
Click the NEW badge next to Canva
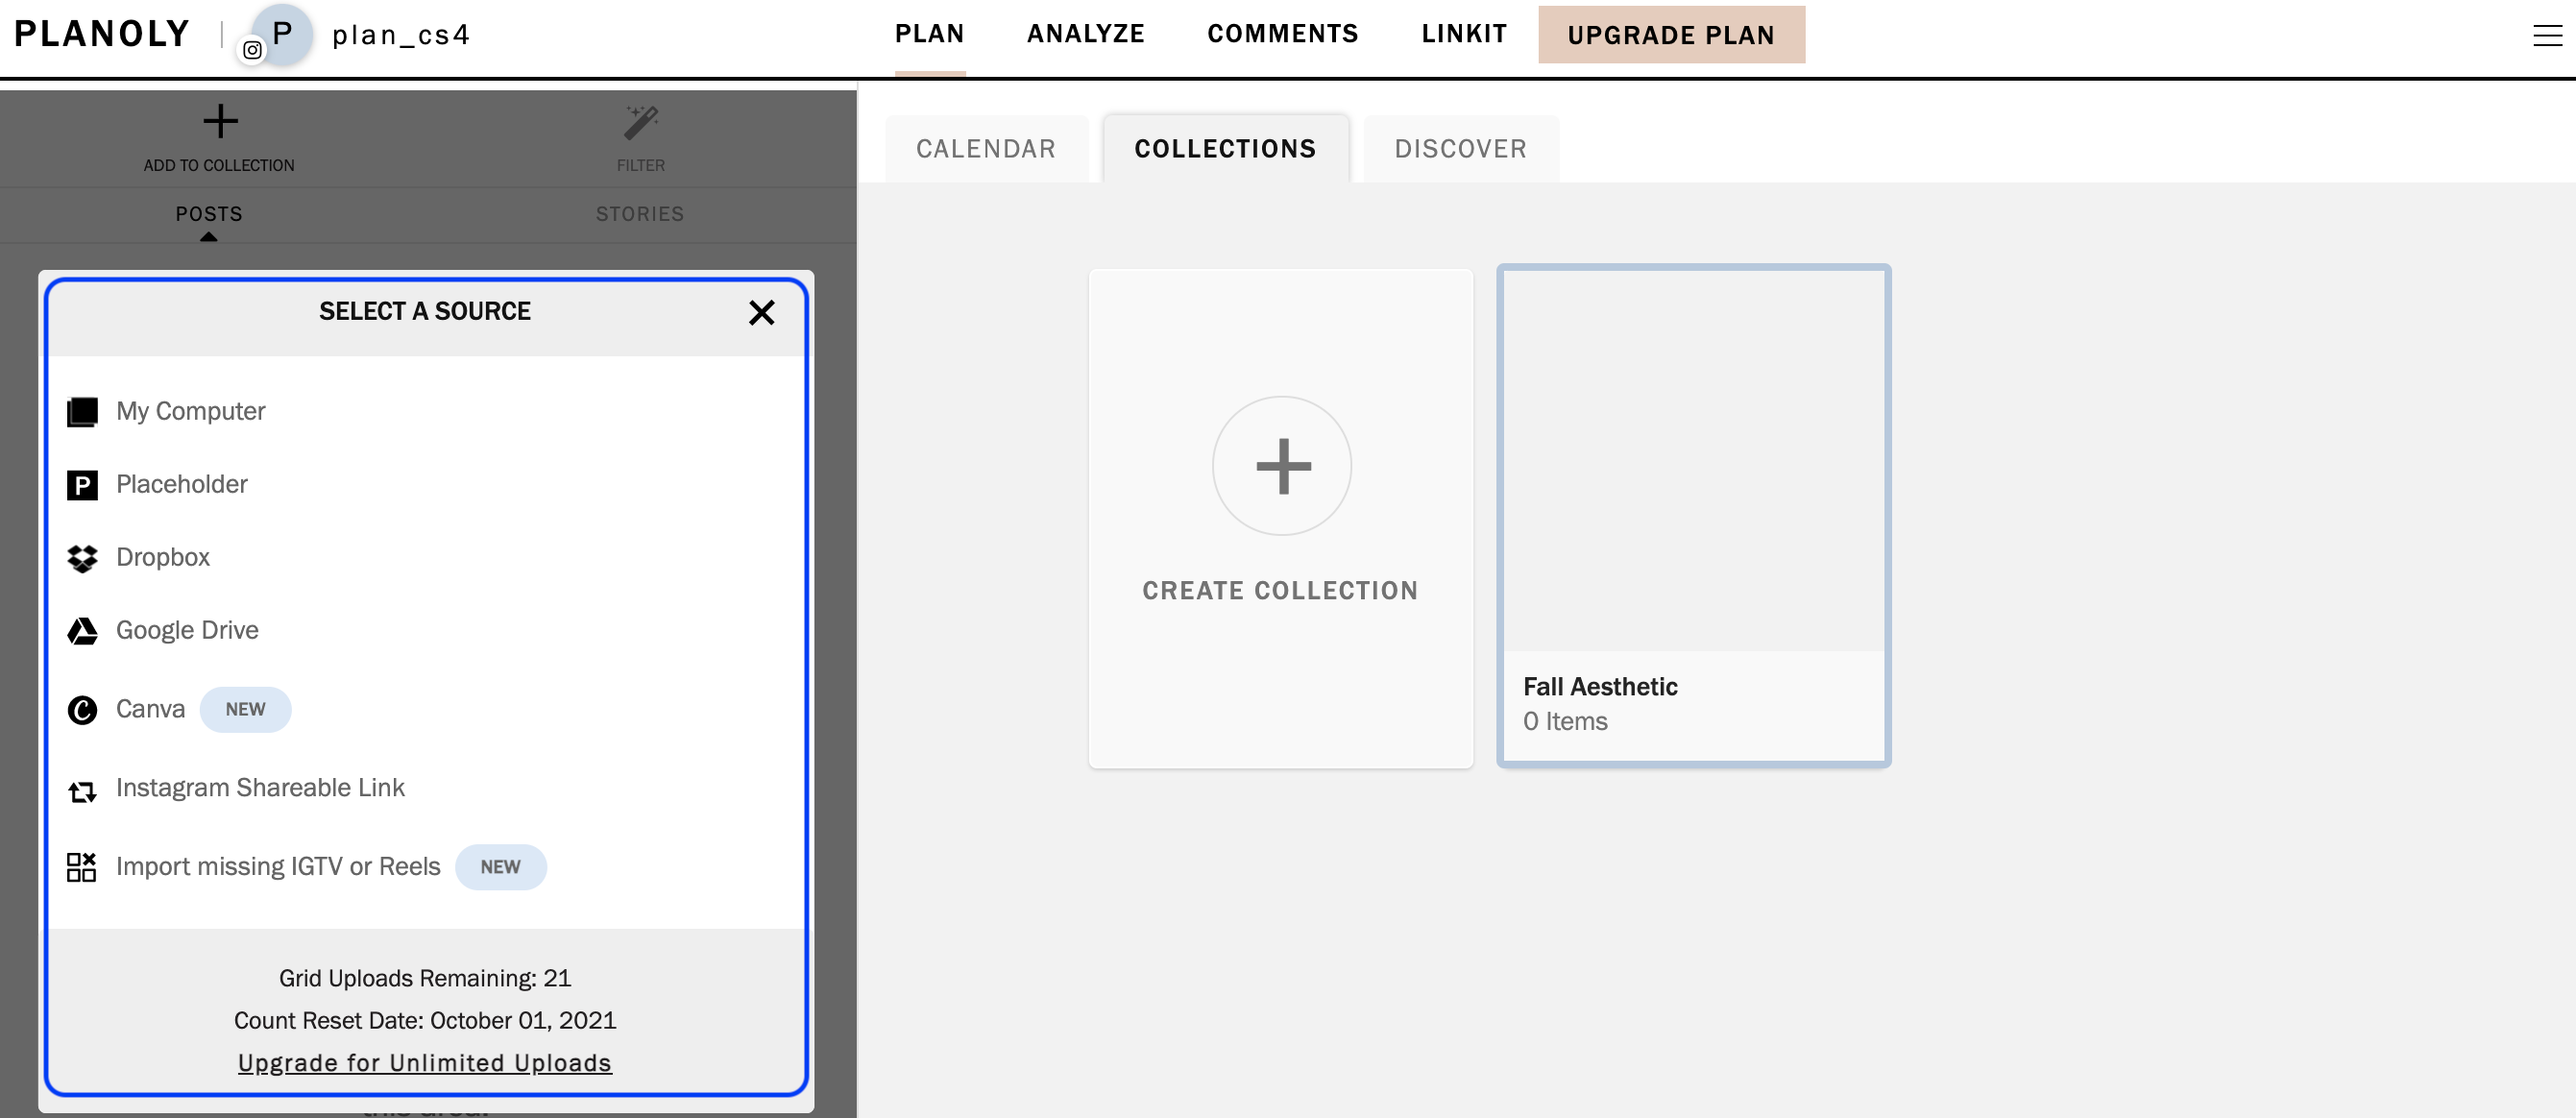click(246, 710)
